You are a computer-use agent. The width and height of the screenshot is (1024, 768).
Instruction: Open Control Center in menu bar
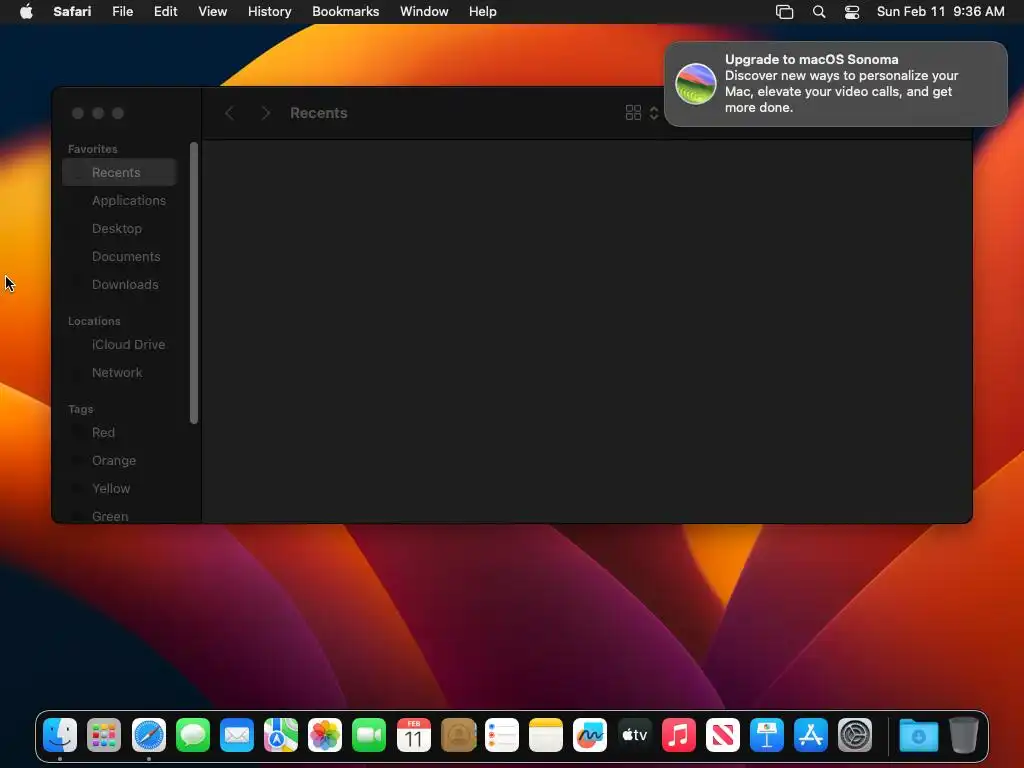(x=852, y=12)
